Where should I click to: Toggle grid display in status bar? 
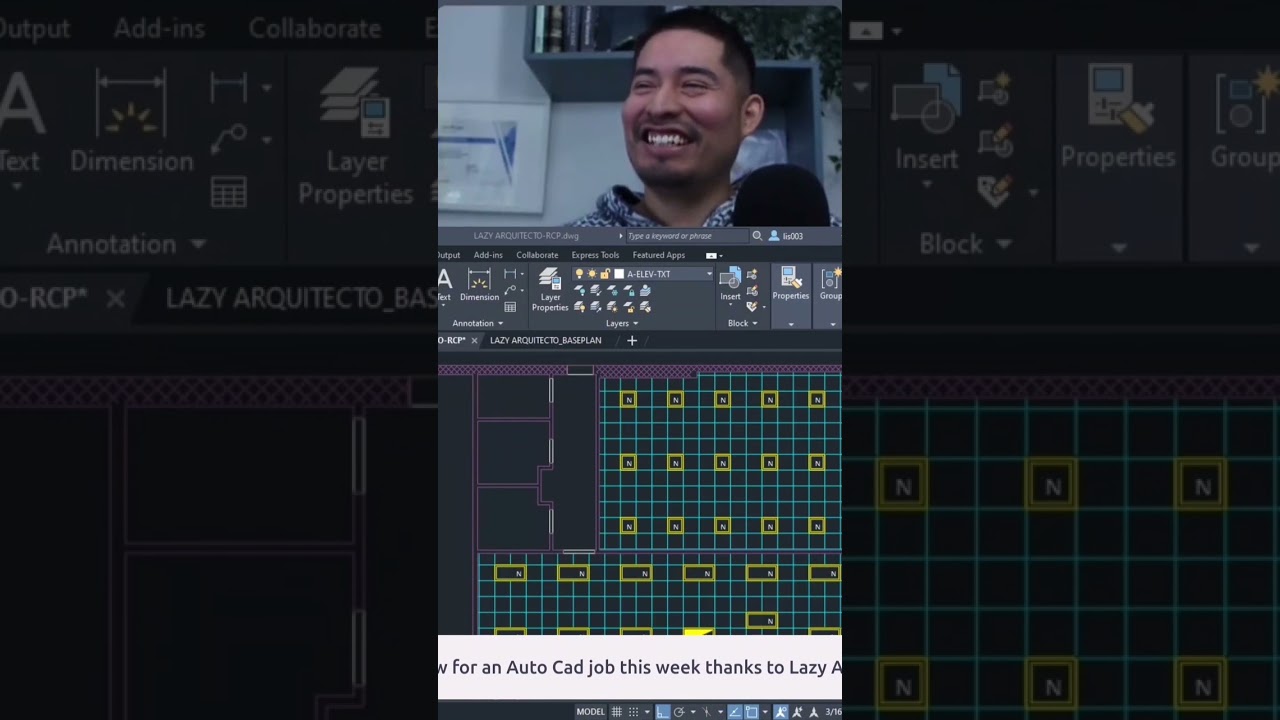click(616, 712)
